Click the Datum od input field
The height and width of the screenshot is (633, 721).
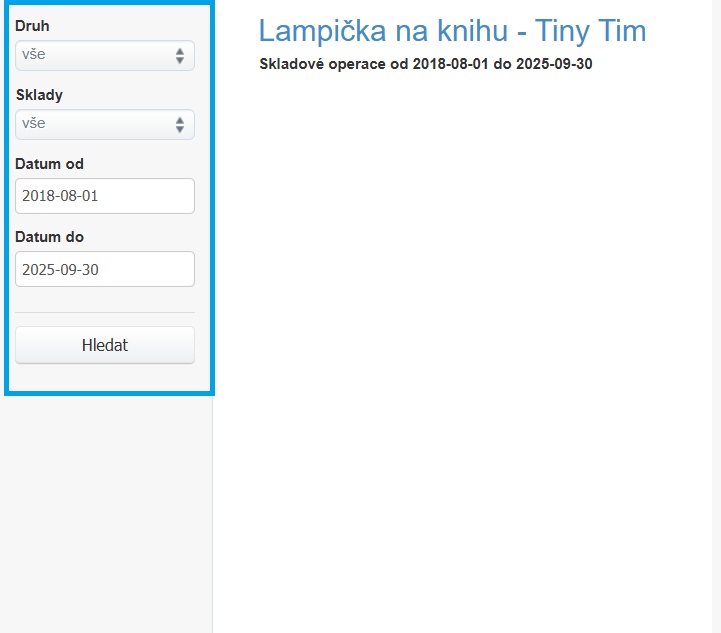pos(105,196)
